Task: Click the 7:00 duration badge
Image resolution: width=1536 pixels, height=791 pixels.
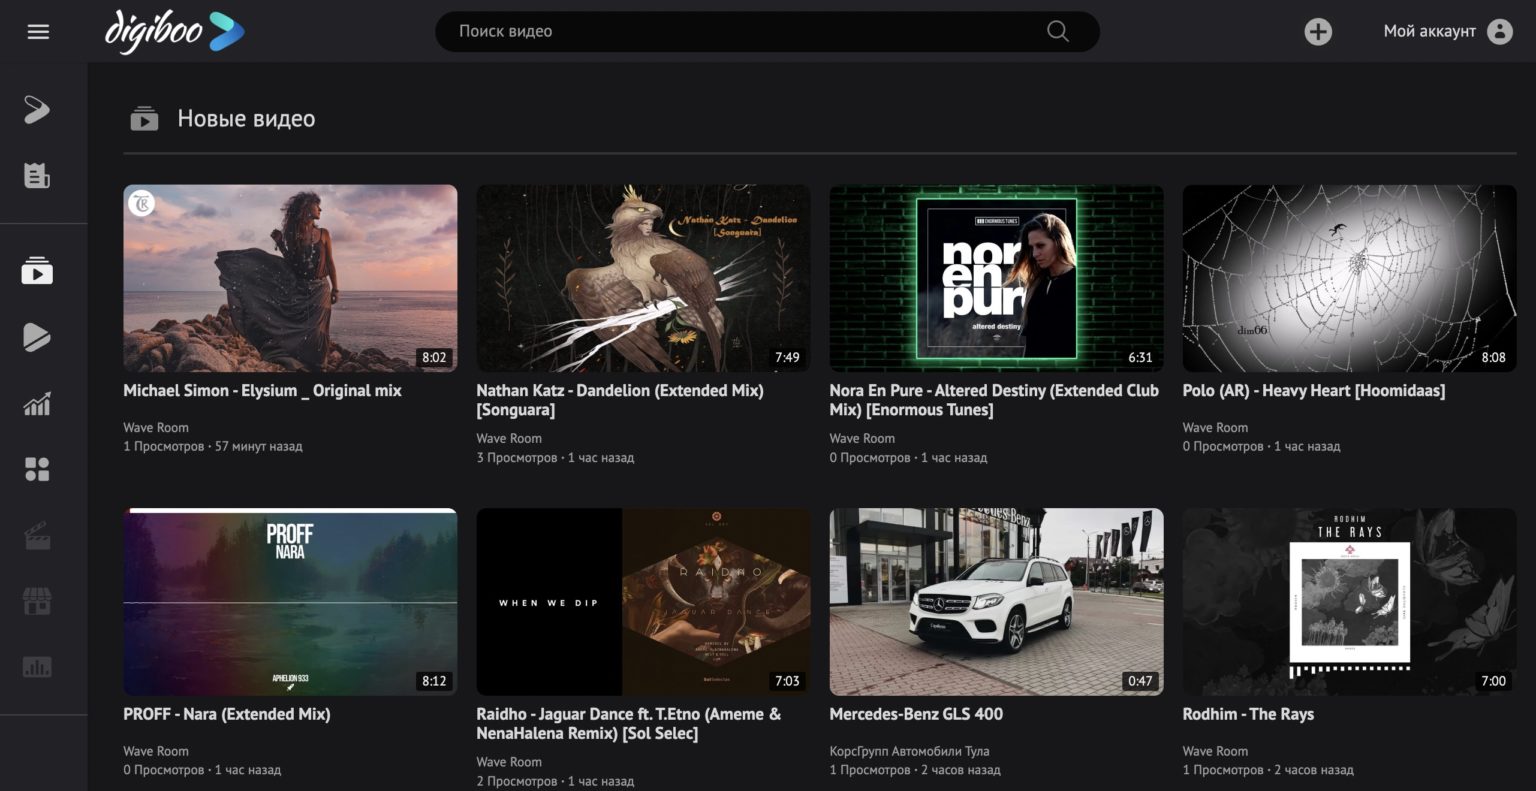Action: (x=1493, y=681)
